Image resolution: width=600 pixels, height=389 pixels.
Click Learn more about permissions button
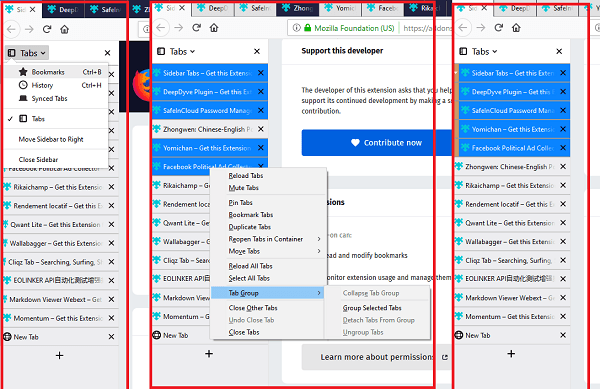(377, 357)
